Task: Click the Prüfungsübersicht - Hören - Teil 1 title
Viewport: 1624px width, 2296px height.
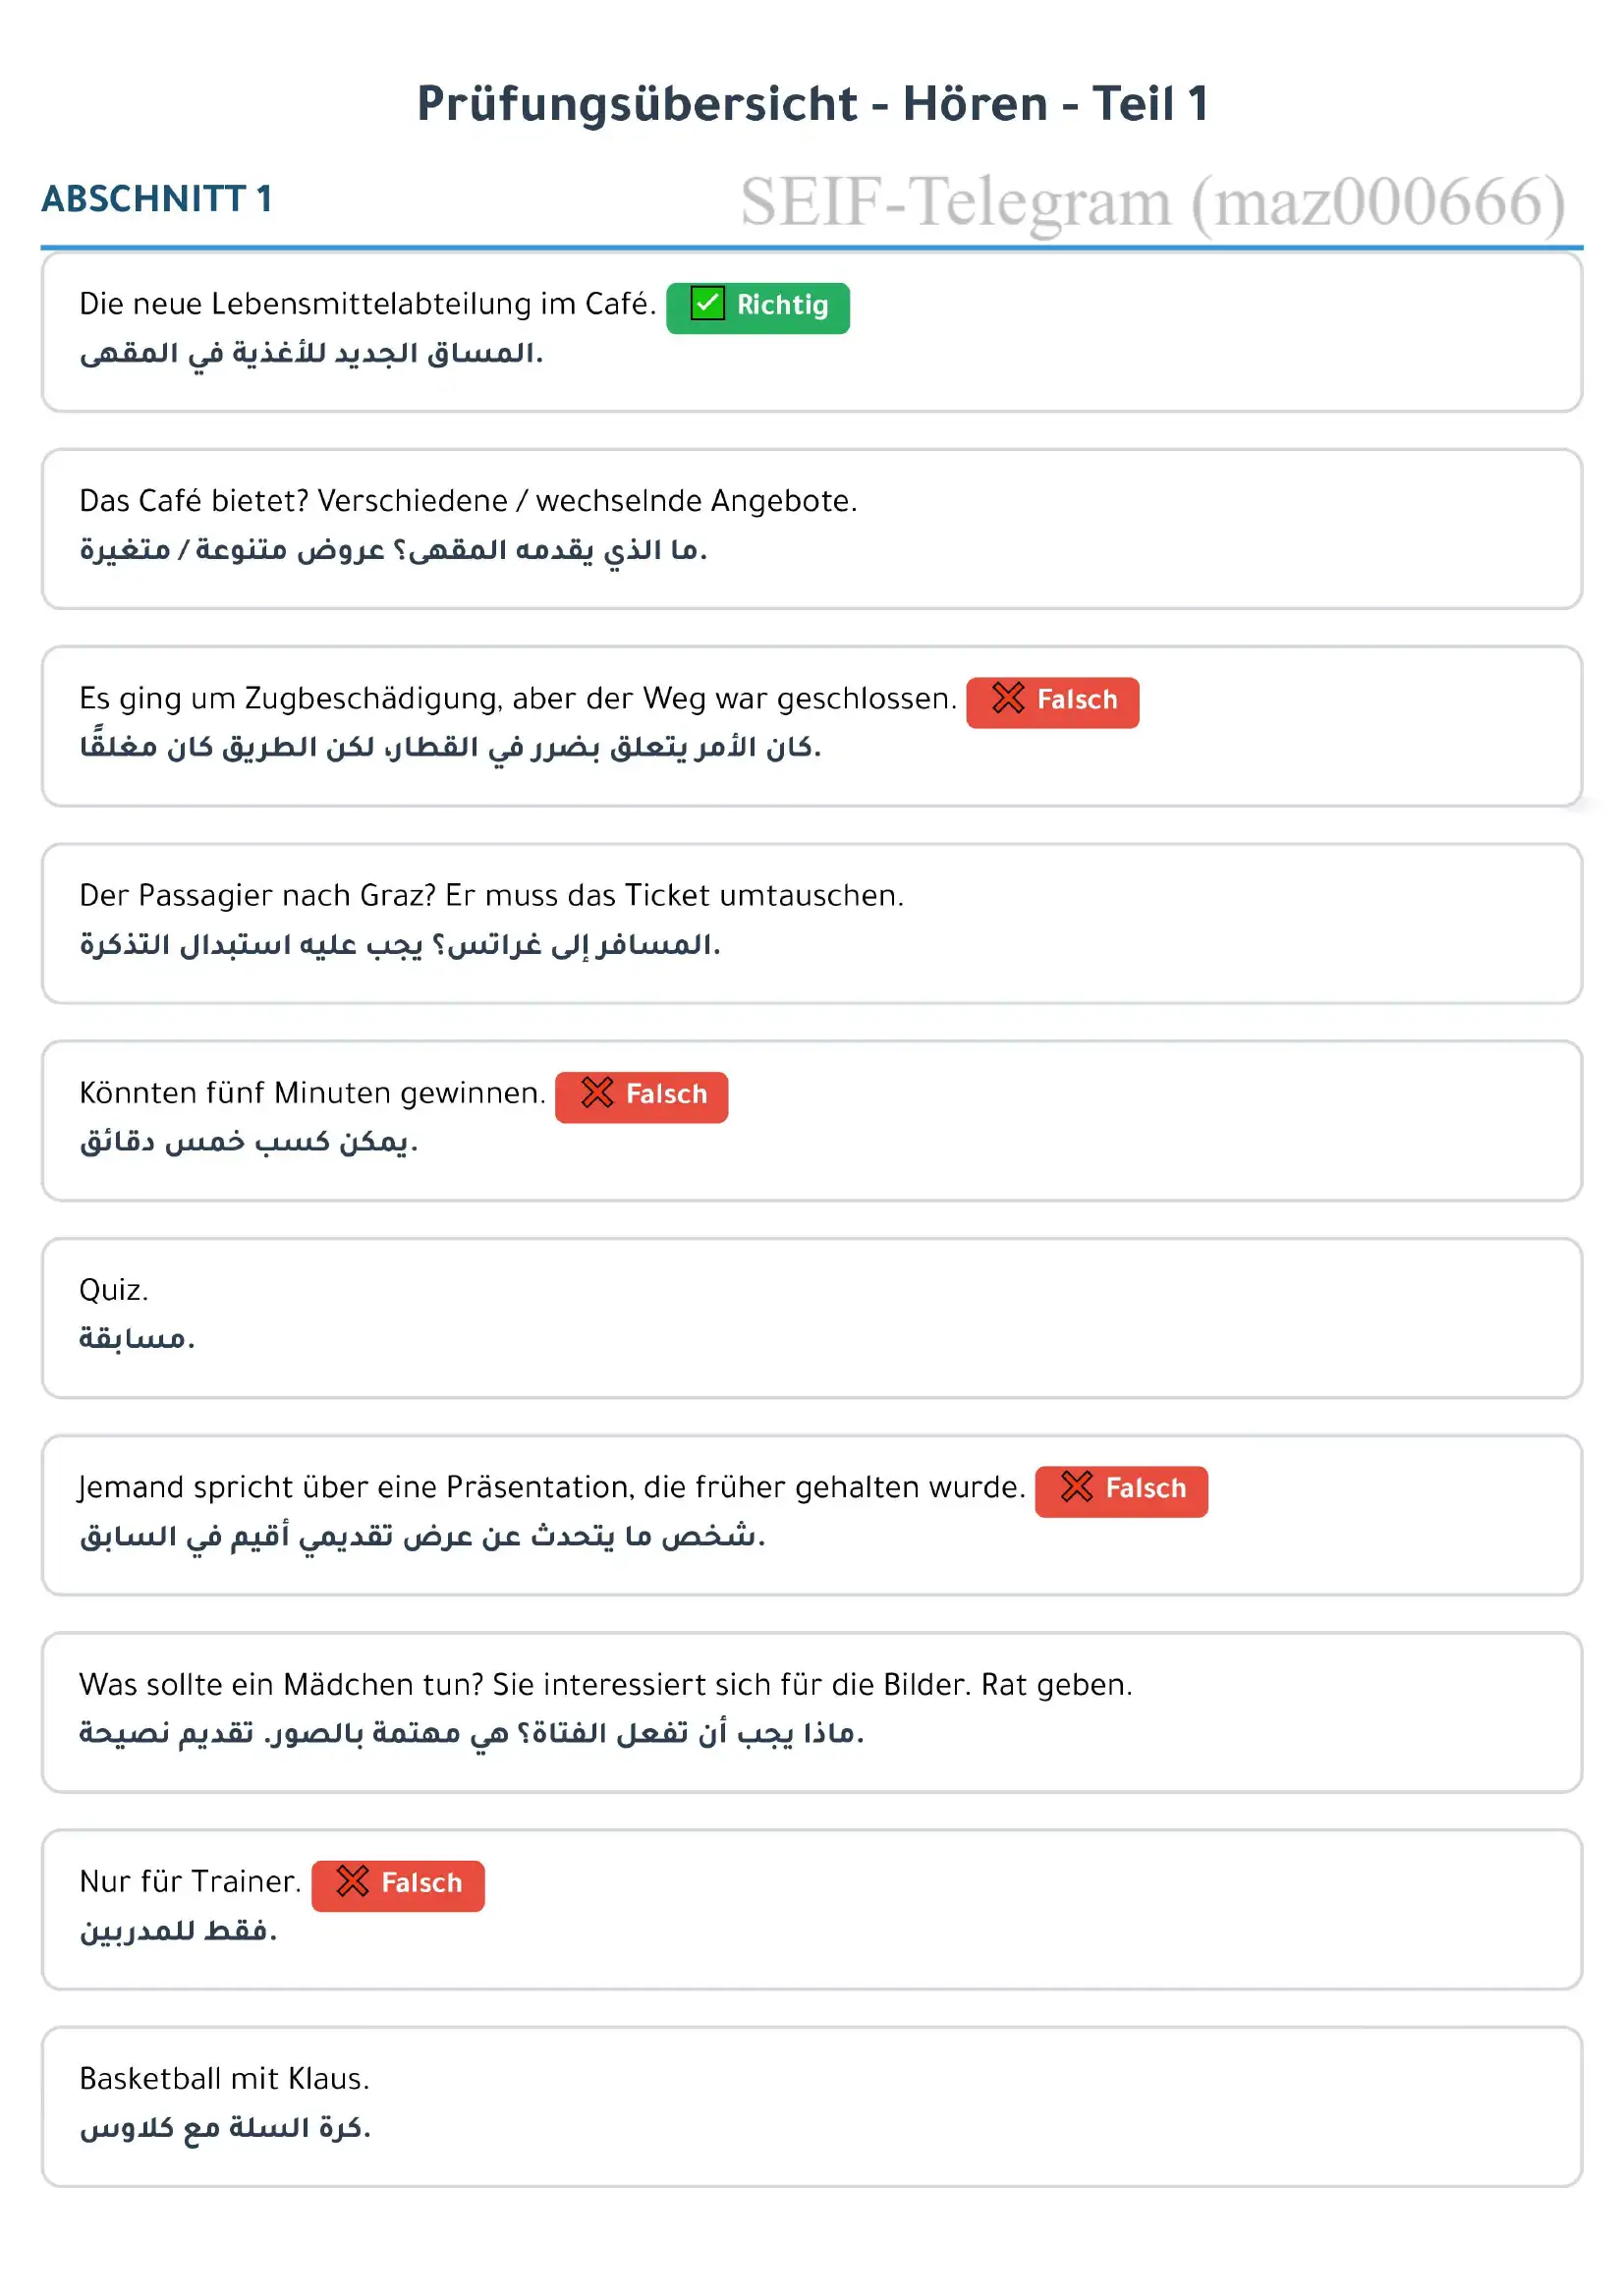Action: click(x=812, y=104)
